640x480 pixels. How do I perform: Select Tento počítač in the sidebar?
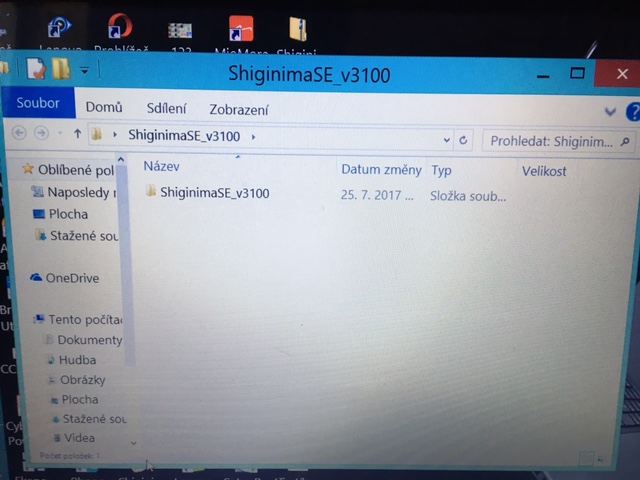coord(85,319)
